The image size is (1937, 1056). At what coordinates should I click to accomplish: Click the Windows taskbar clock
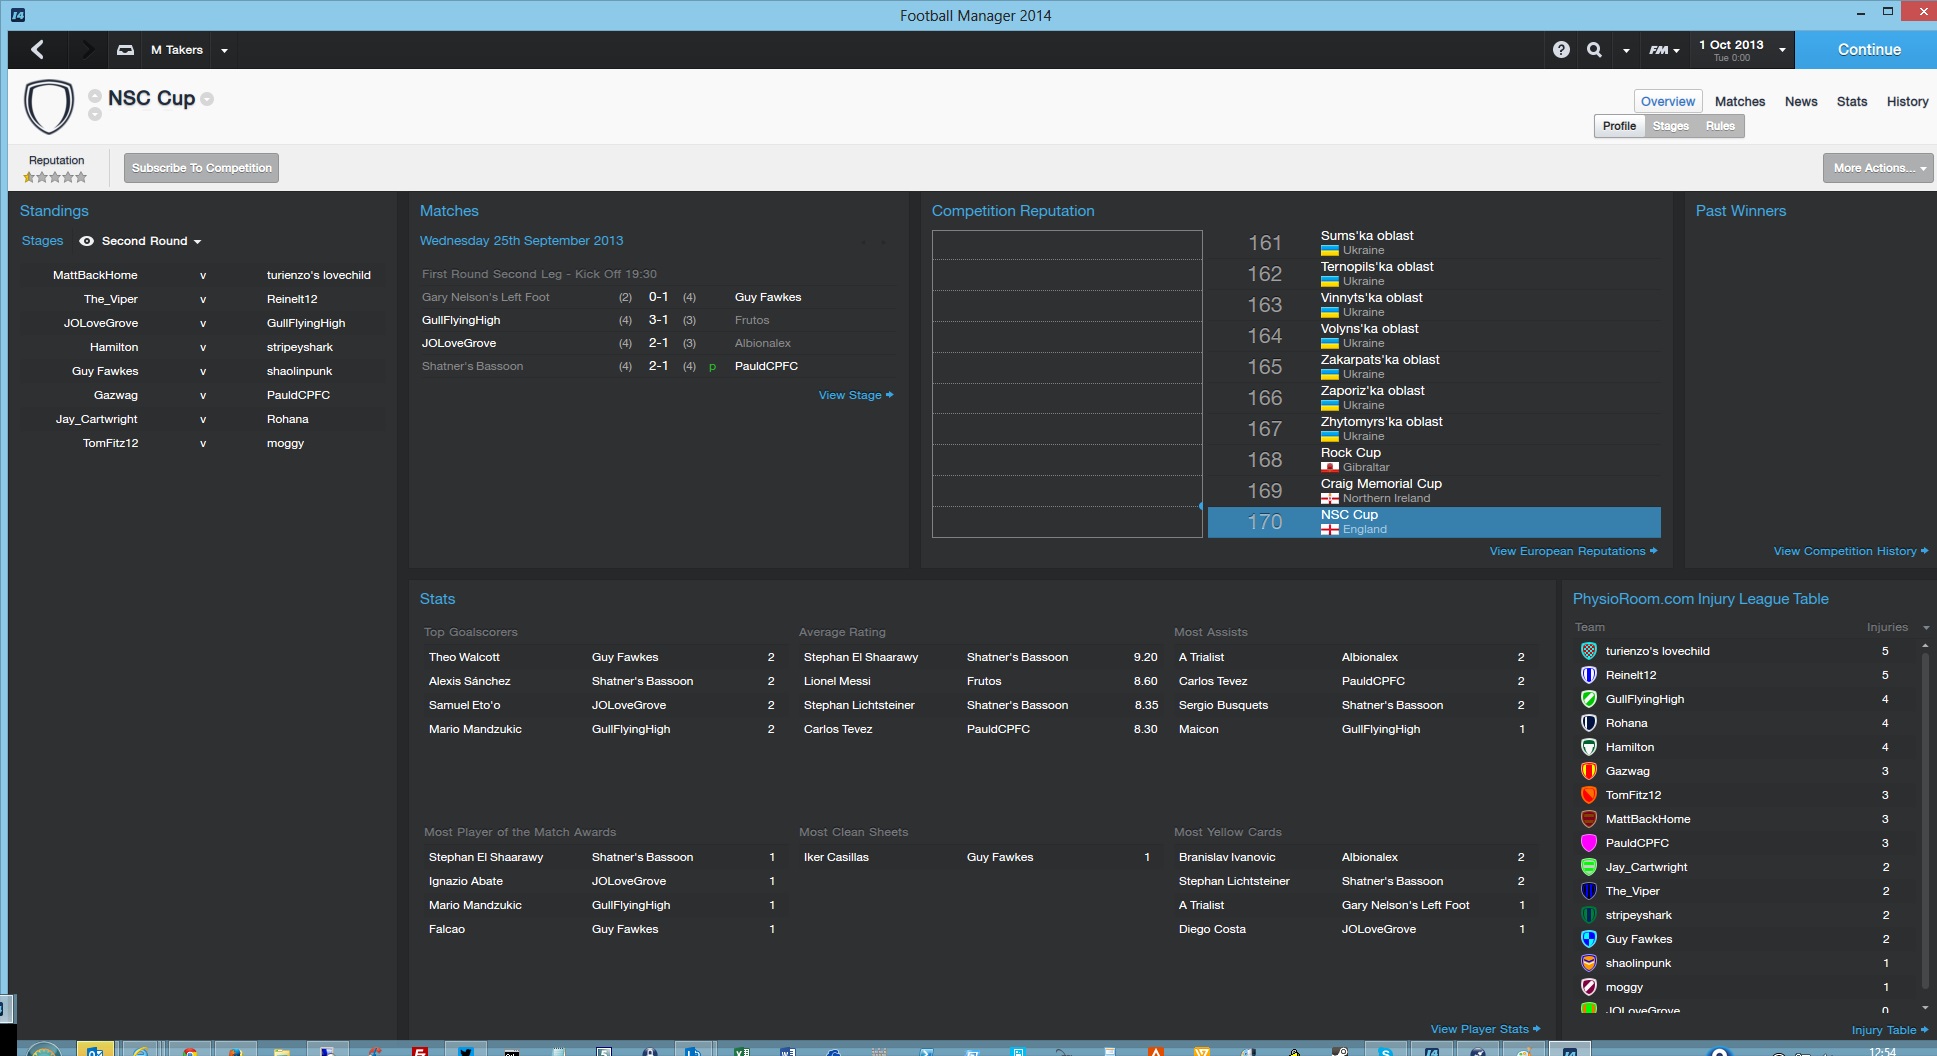point(1882,1051)
